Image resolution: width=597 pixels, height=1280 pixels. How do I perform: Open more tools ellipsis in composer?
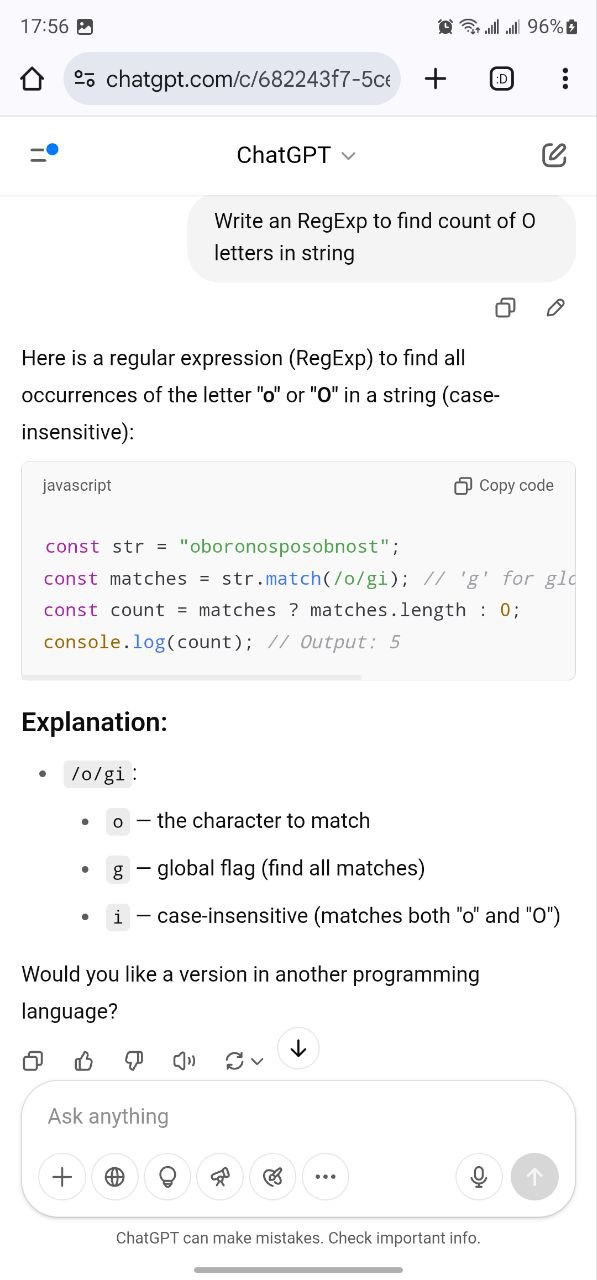tap(325, 1177)
